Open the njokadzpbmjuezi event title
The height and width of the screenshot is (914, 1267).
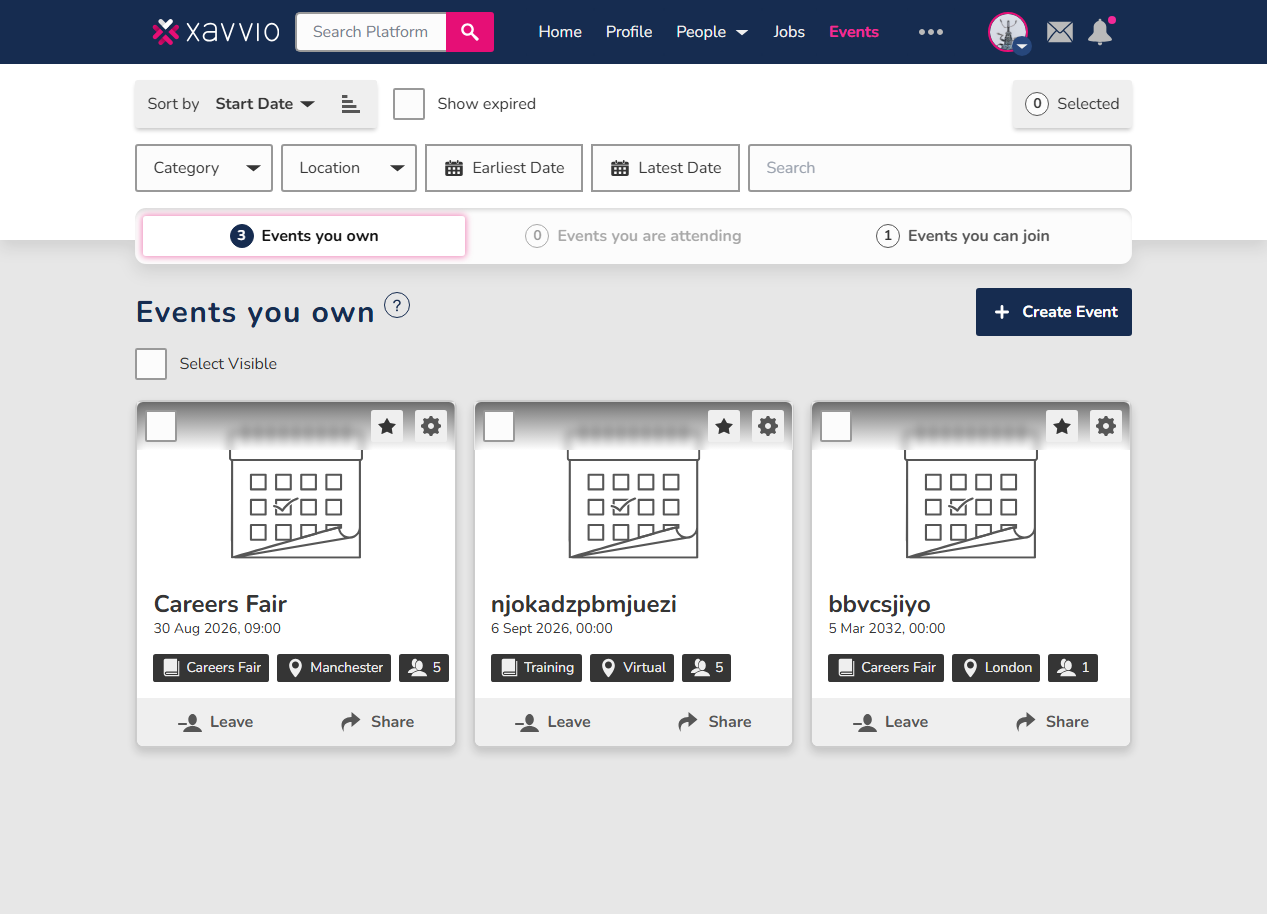click(584, 604)
